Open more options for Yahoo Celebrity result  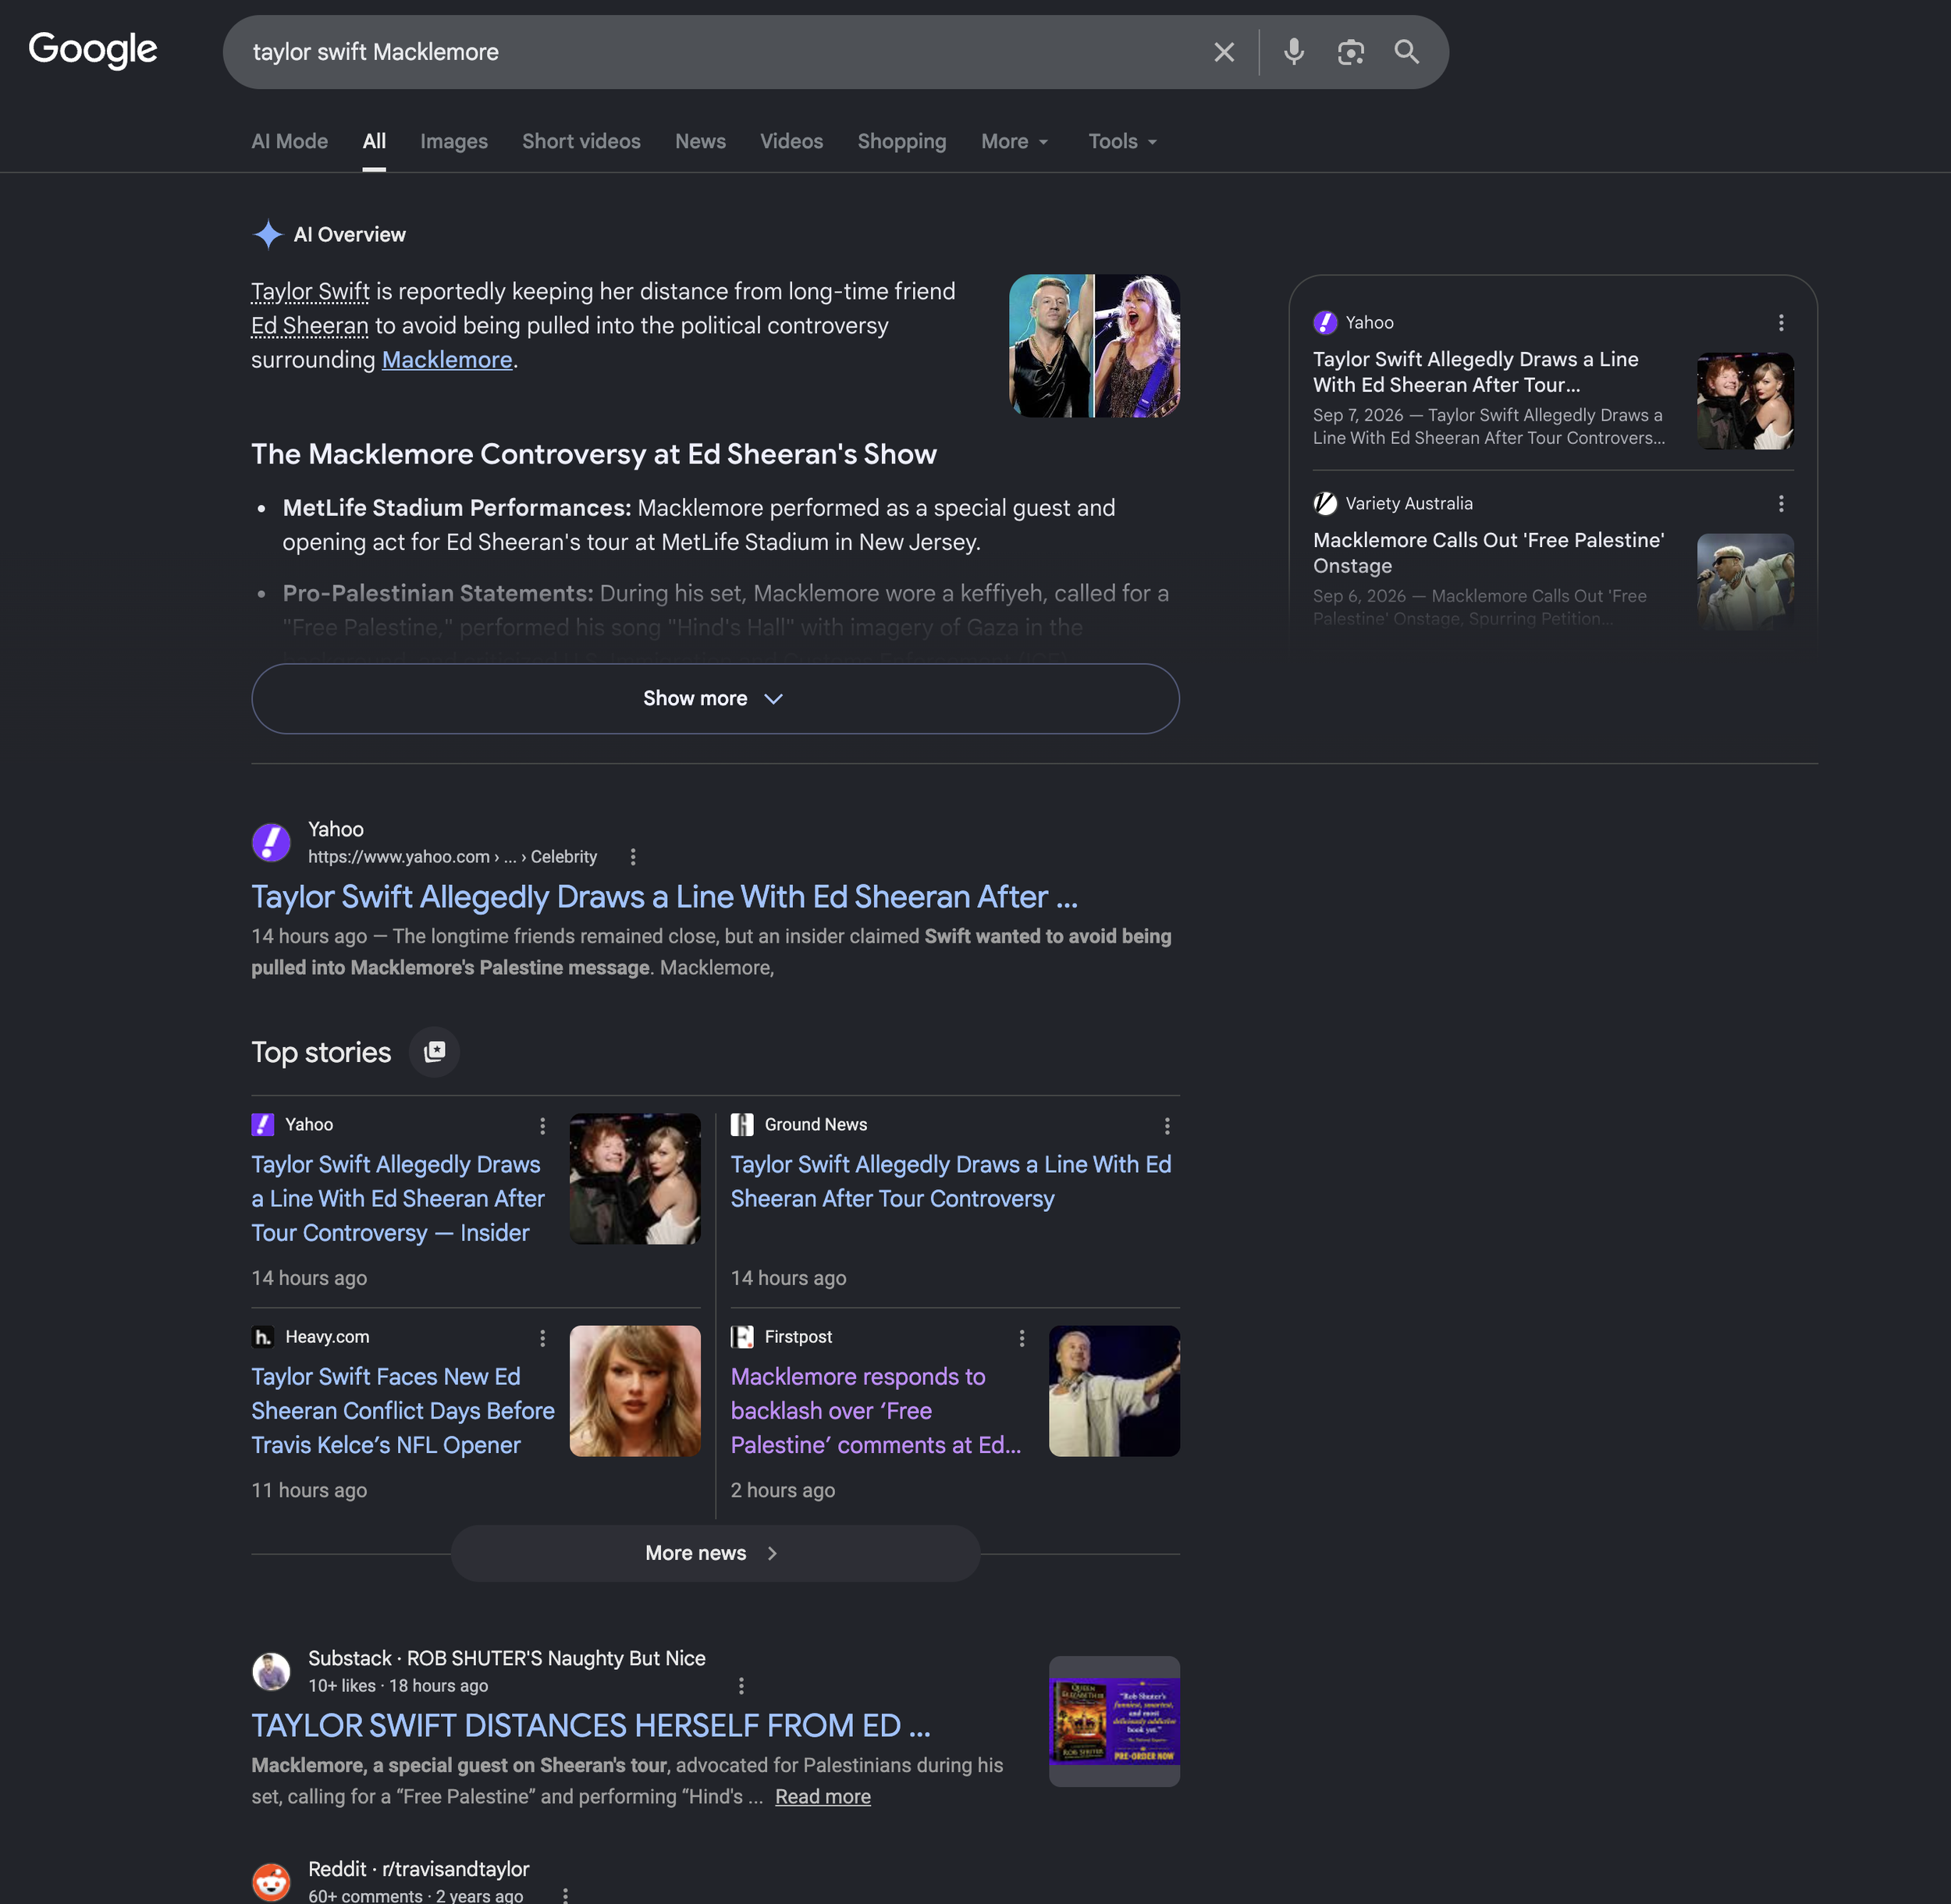pyautogui.click(x=633, y=857)
